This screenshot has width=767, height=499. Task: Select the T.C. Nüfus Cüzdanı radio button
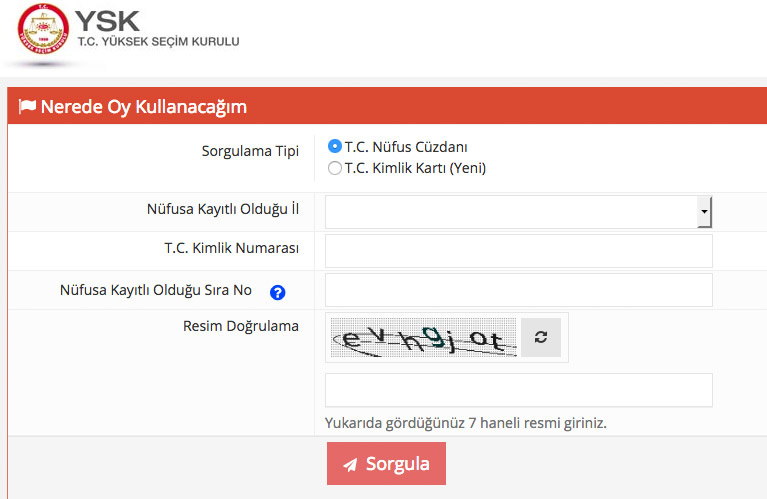pyautogui.click(x=335, y=146)
